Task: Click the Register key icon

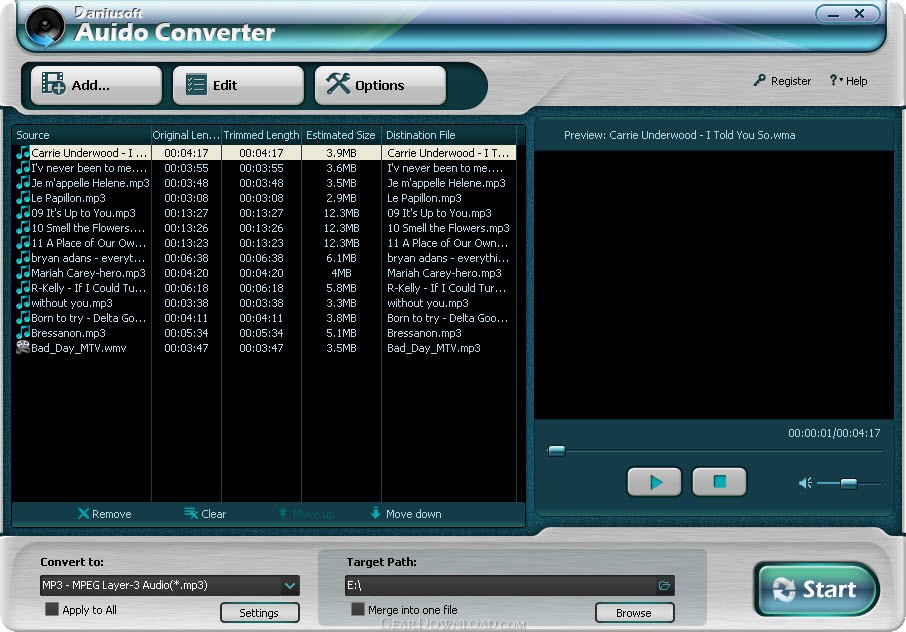Action: click(x=759, y=80)
